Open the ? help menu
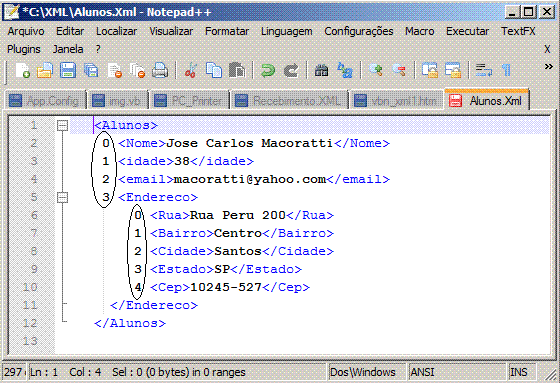Image resolution: width=560 pixels, height=383 pixels. (98, 49)
